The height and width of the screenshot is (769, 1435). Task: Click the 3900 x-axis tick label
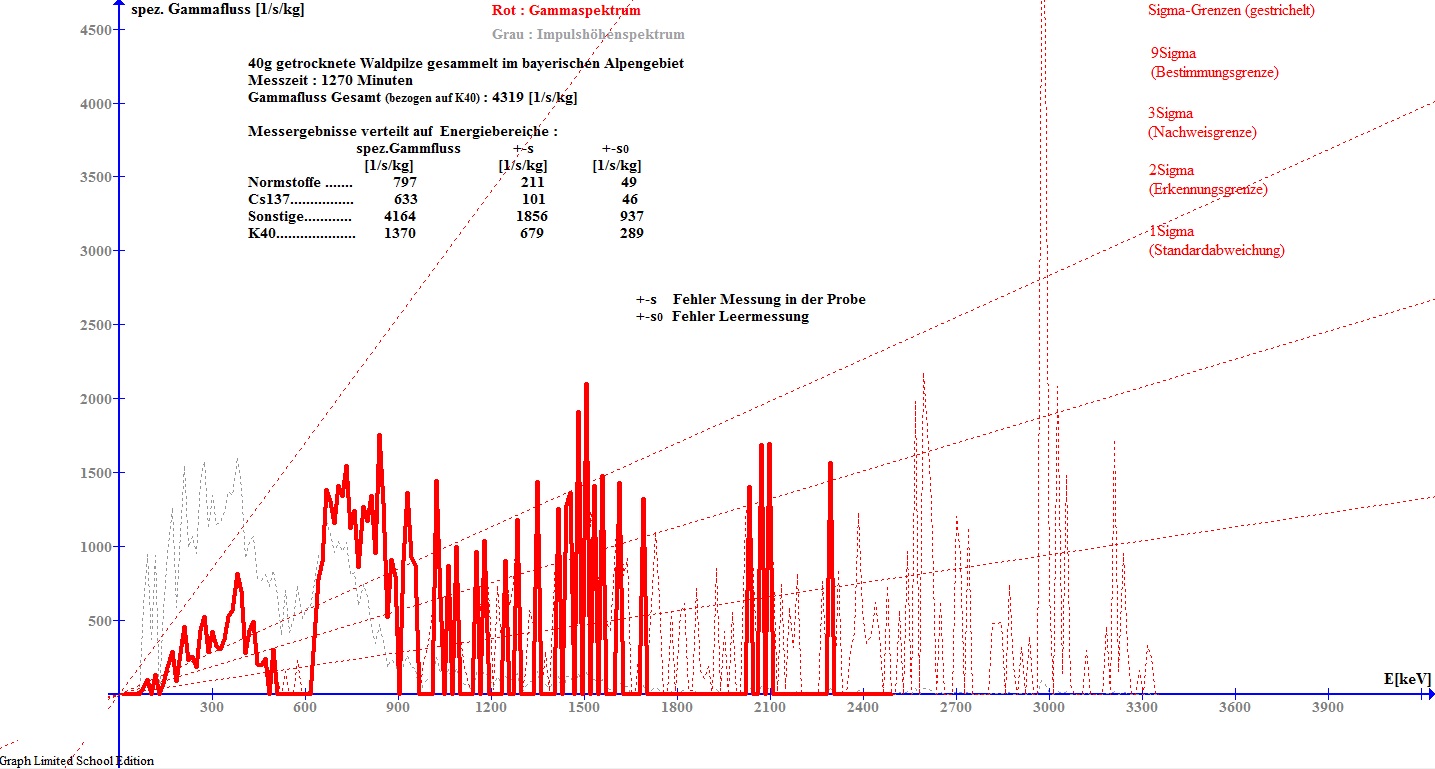(x=1328, y=708)
